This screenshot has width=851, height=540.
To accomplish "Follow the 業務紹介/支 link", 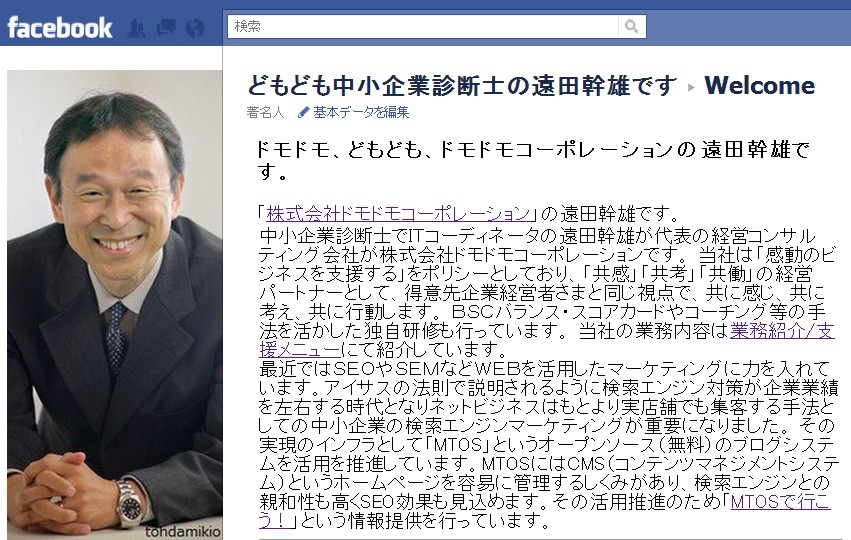I will coord(782,331).
